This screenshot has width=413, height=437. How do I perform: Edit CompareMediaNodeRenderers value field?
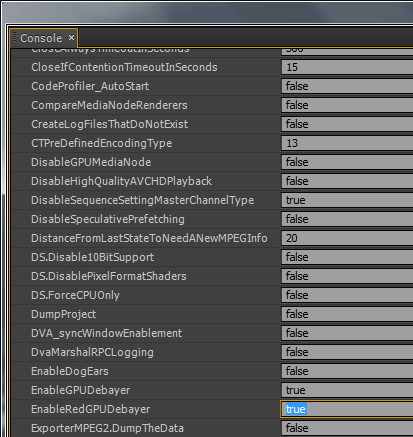(347, 105)
